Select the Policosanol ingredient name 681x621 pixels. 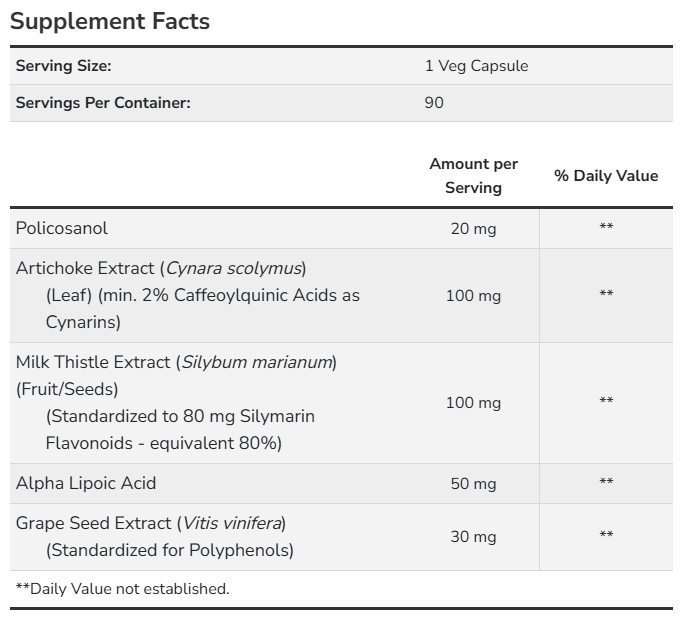tap(62, 228)
